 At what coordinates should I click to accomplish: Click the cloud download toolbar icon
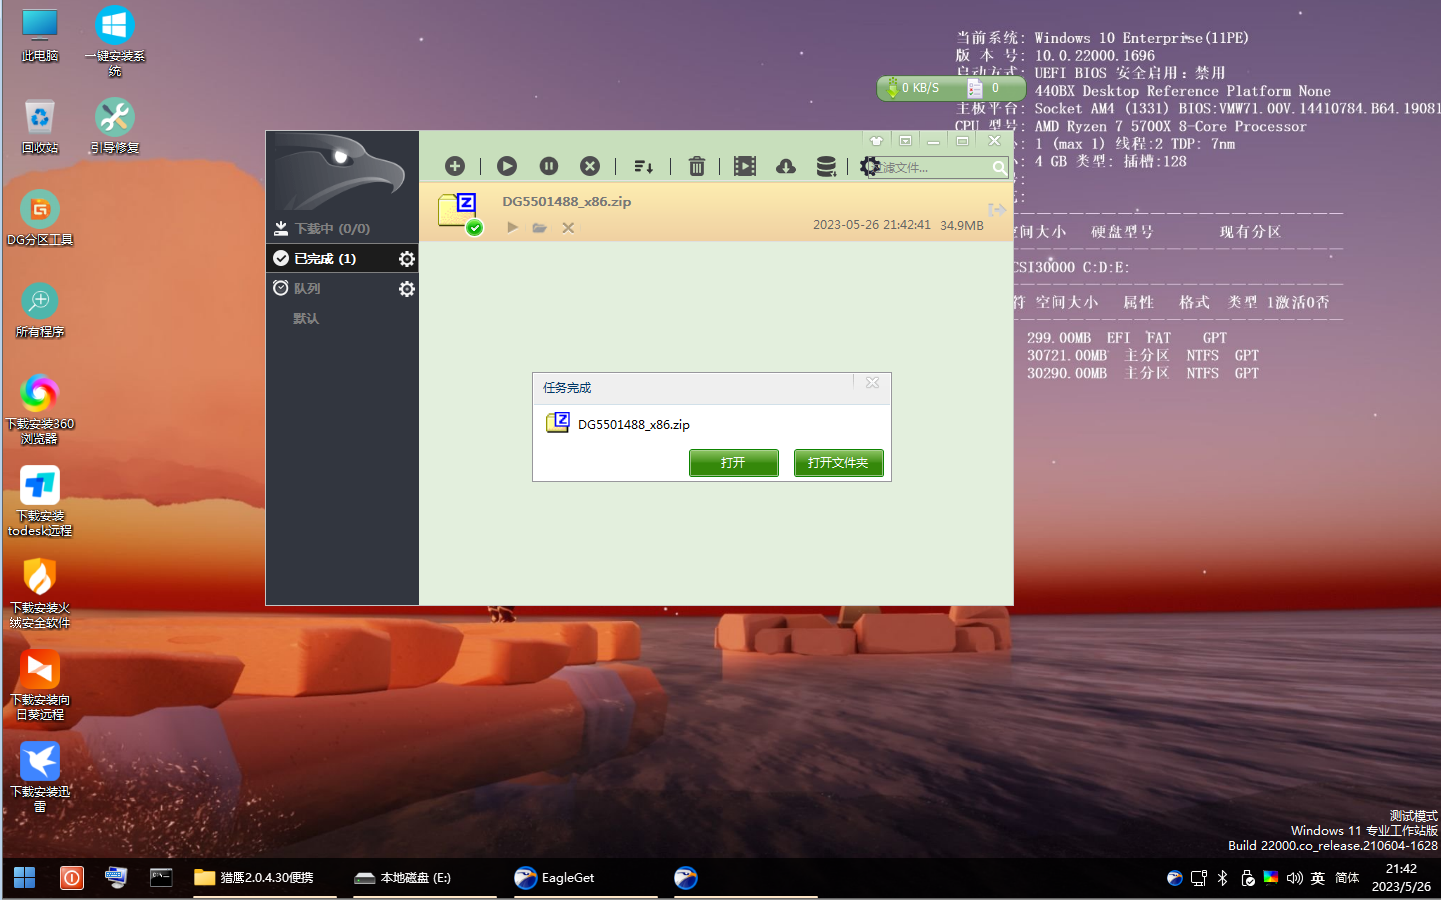coord(786,166)
